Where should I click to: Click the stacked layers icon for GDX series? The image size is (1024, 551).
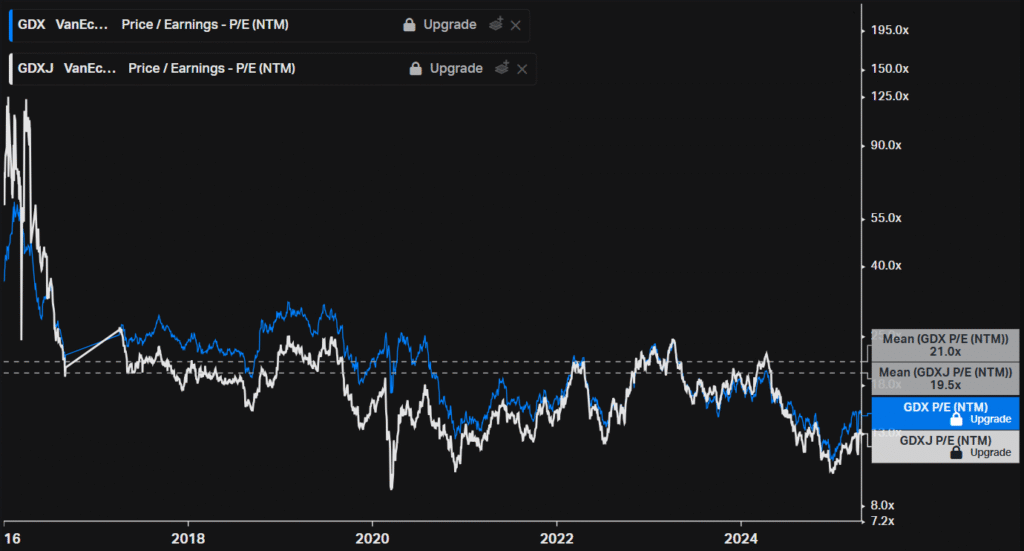click(495, 25)
